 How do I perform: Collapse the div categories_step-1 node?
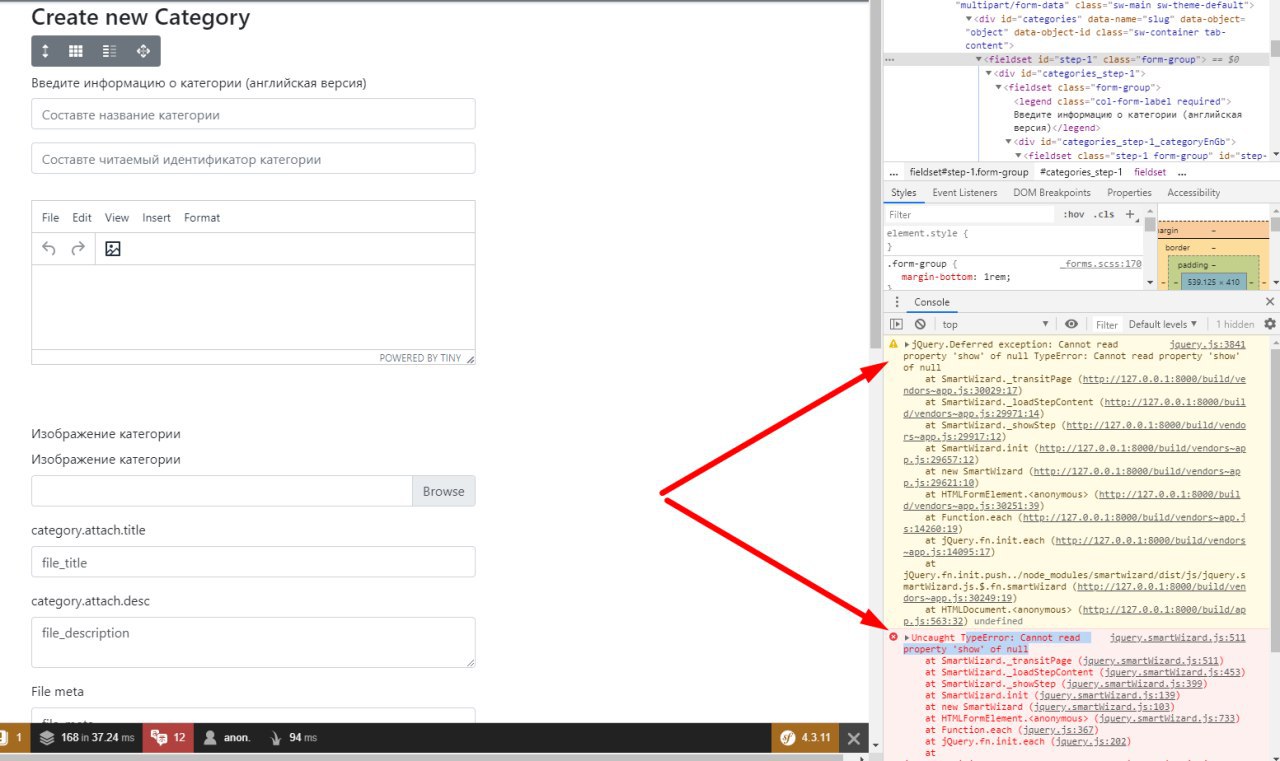click(x=989, y=73)
